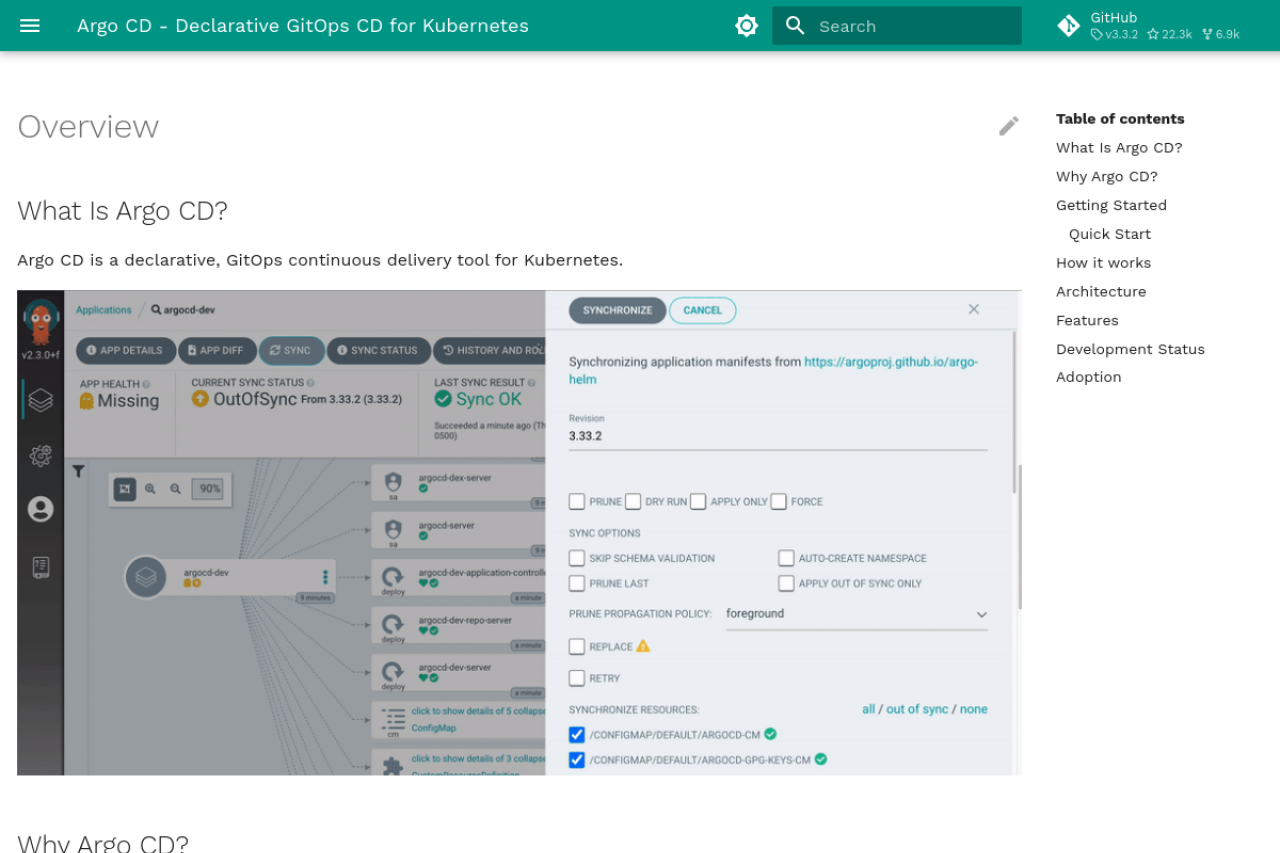Select 'Quick Start' in table of contents
This screenshot has height=853, width=1280.
(1110, 234)
